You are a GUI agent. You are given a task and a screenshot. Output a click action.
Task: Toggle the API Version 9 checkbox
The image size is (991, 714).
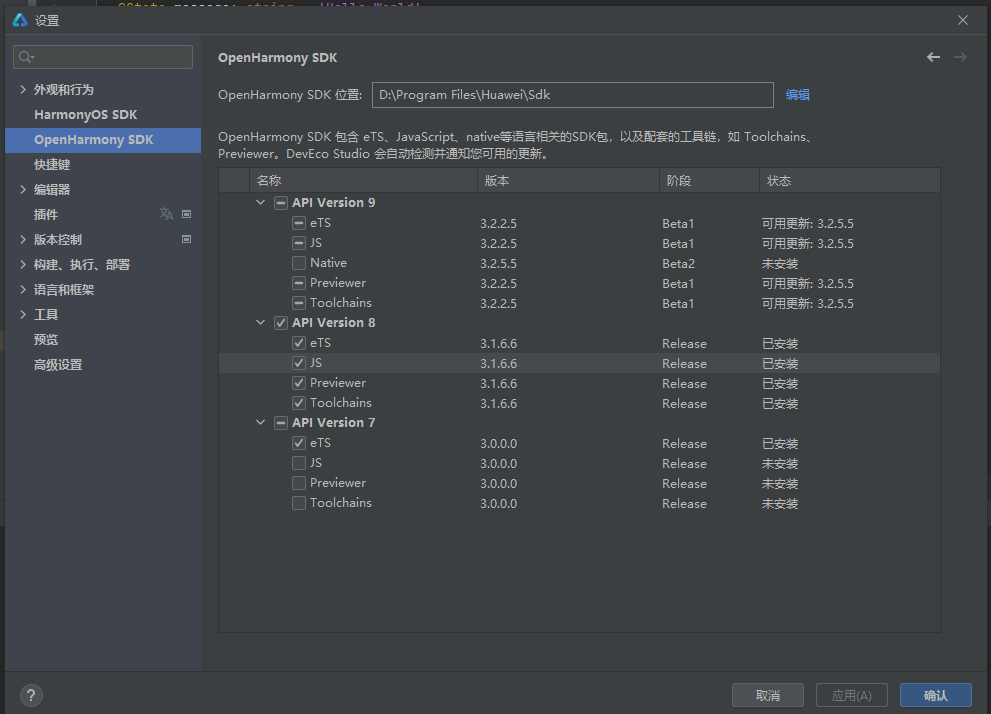point(281,203)
